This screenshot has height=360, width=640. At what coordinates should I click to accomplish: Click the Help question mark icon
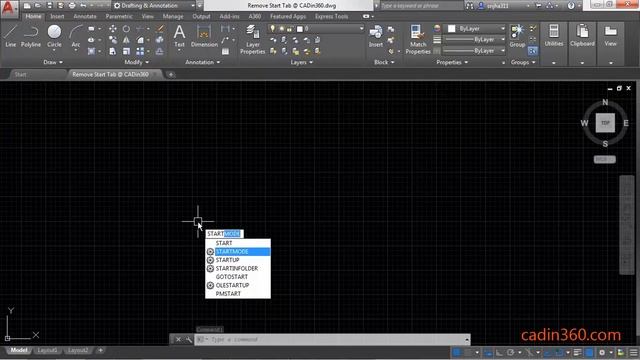571,6
